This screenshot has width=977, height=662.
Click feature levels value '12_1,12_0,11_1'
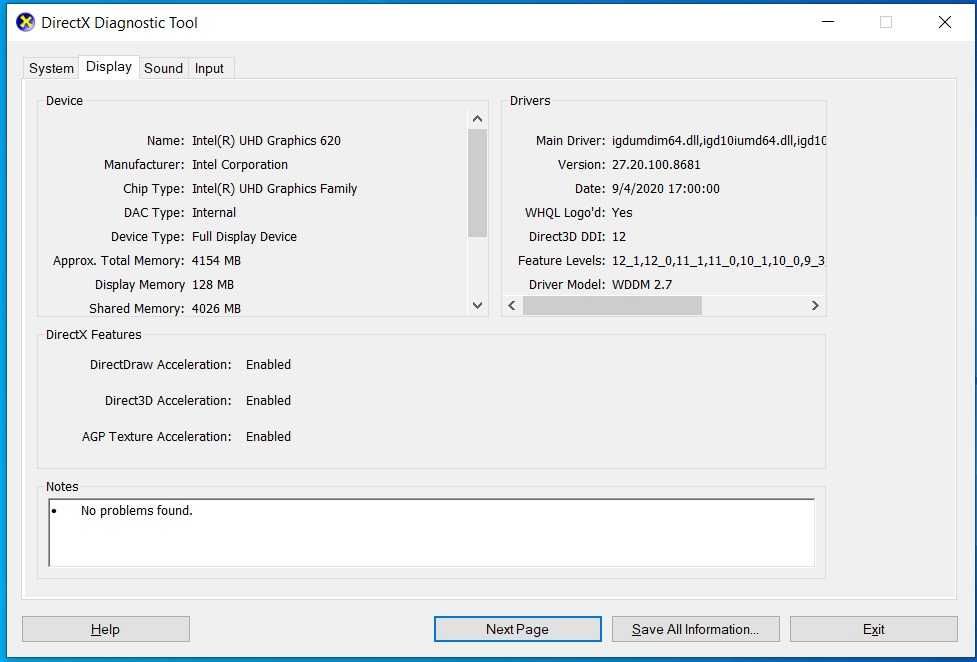pyautogui.click(x=658, y=261)
